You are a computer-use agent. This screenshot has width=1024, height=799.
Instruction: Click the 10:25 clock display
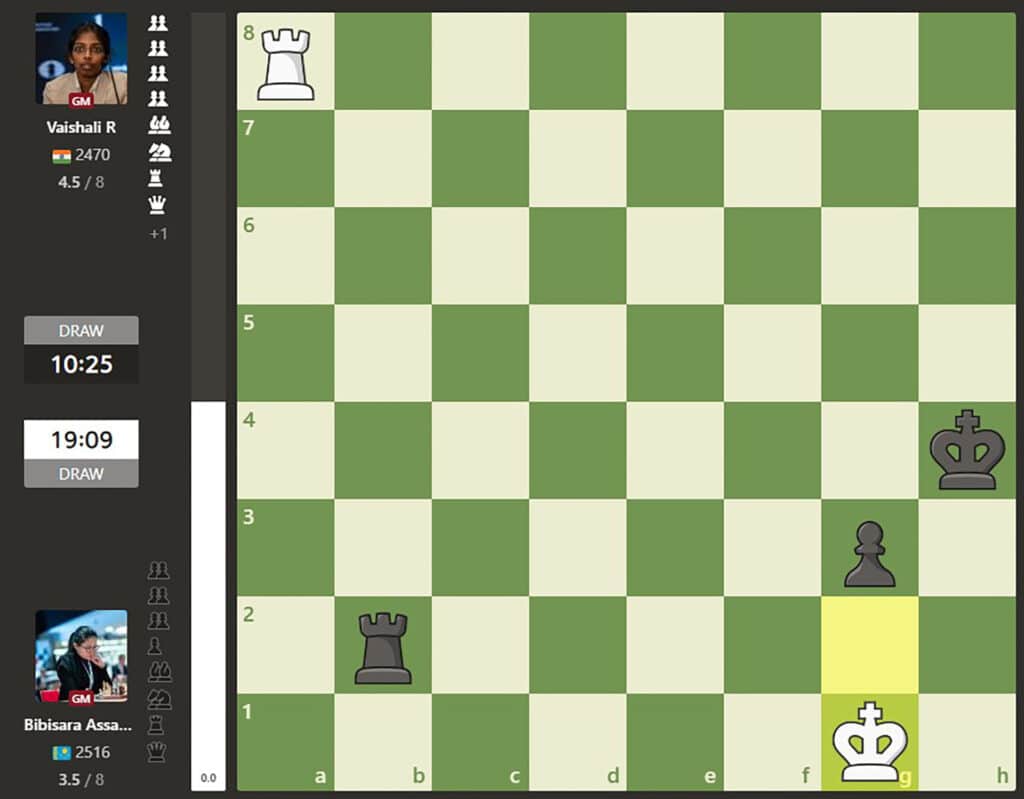pyautogui.click(x=81, y=365)
